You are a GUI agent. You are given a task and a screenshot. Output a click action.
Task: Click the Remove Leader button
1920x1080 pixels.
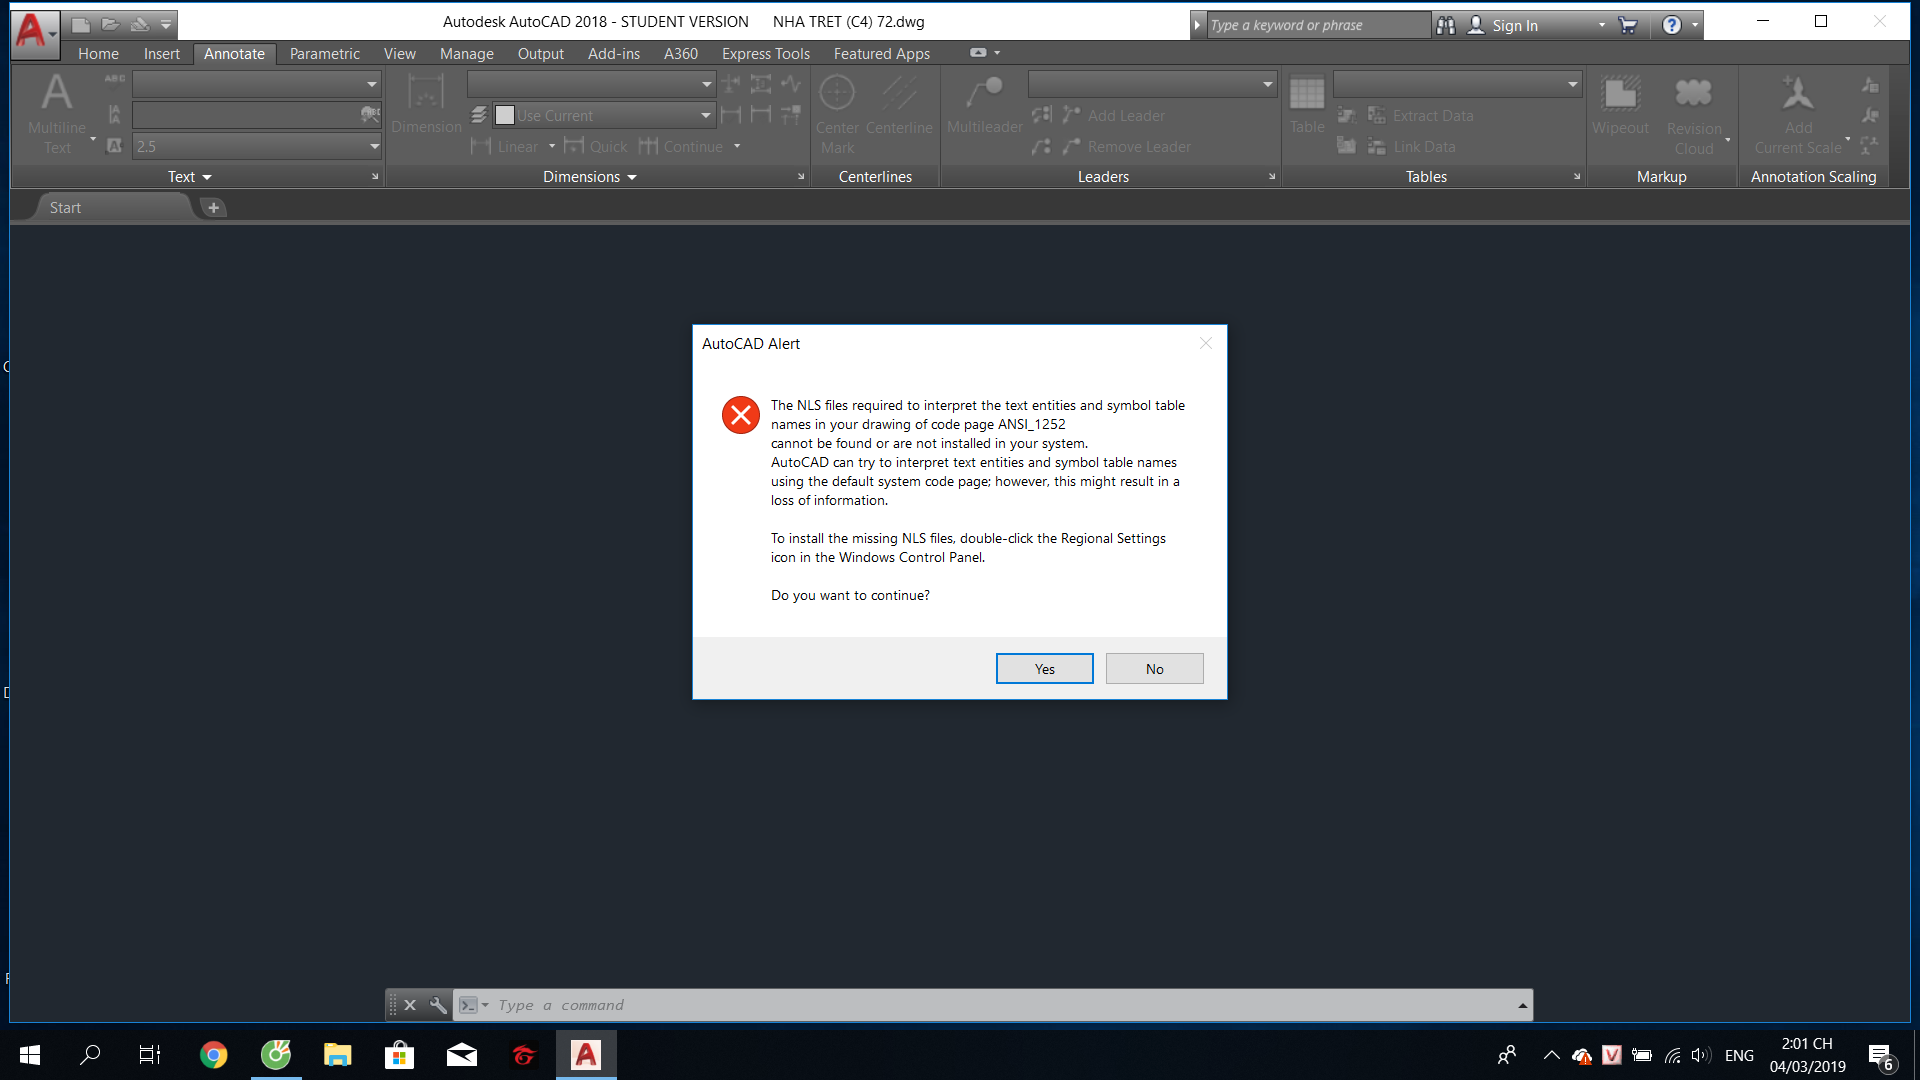tap(1127, 147)
